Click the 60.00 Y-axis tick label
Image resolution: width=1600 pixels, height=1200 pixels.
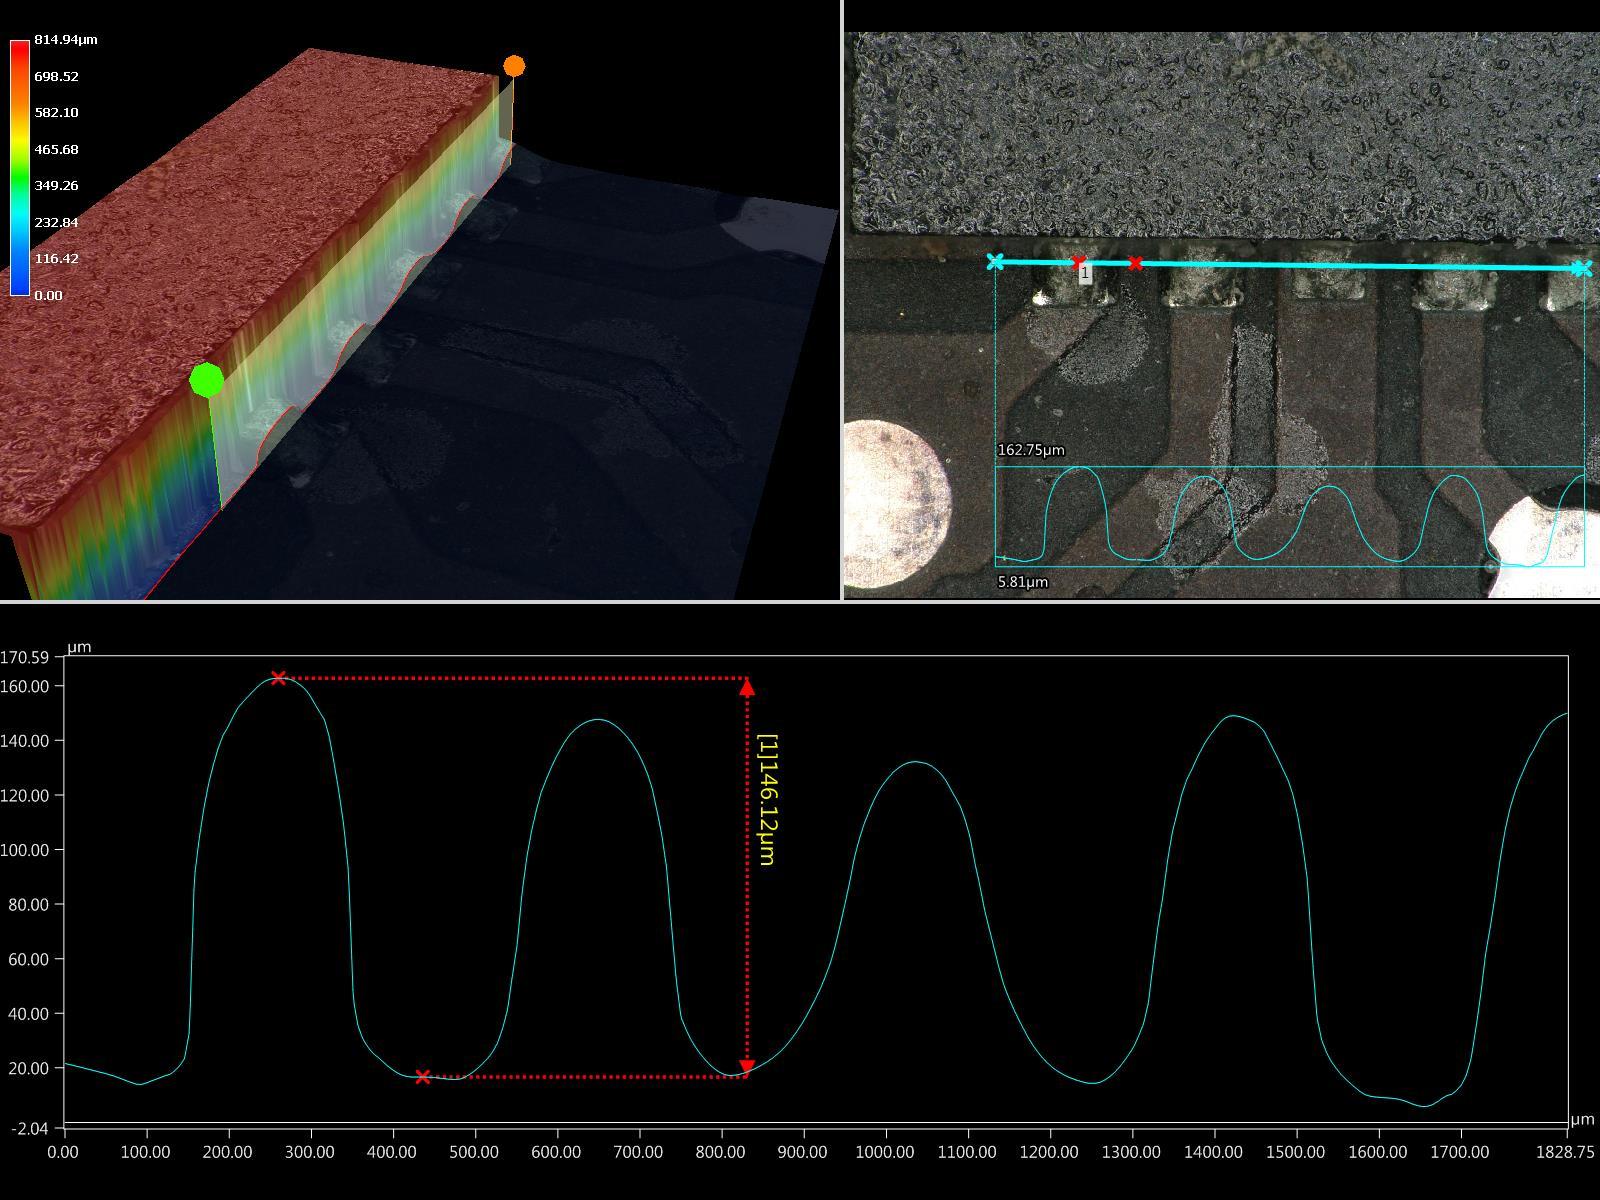click(x=29, y=959)
